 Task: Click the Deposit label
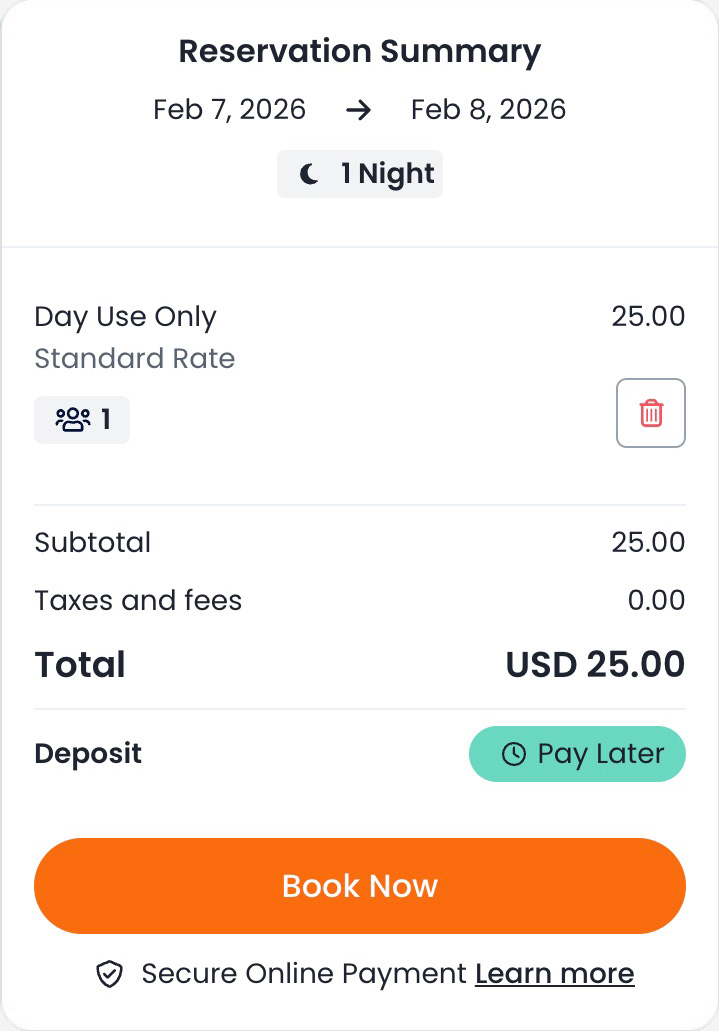click(88, 754)
